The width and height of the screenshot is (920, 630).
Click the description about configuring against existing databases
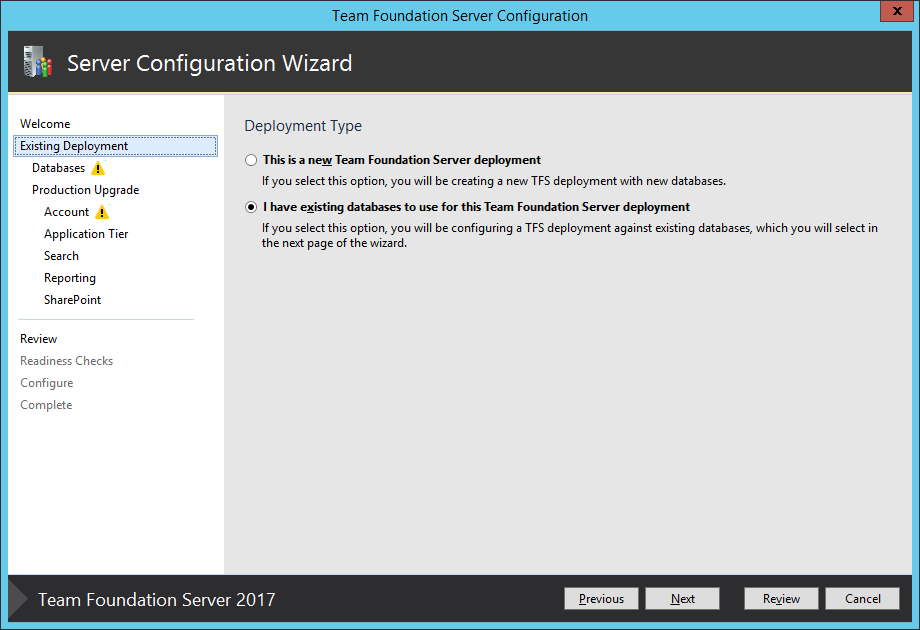pyautogui.click(x=570, y=235)
